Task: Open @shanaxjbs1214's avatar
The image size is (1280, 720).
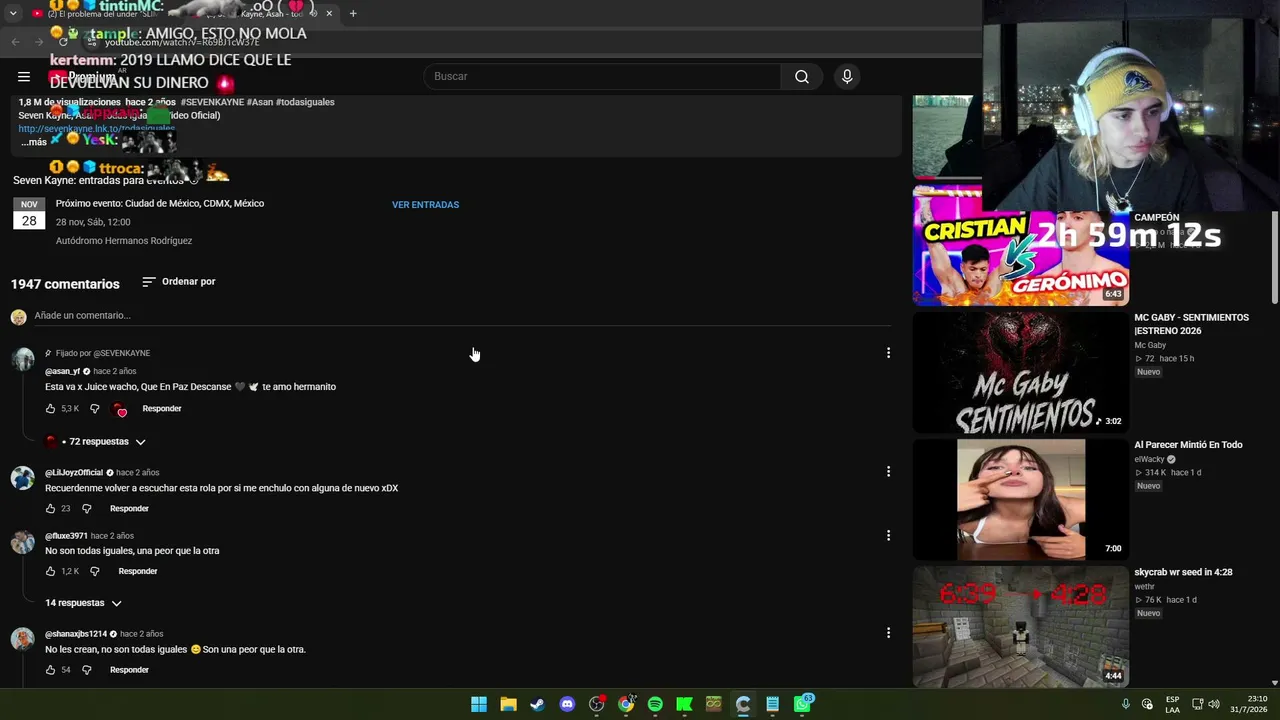Action: (x=23, y=640)
